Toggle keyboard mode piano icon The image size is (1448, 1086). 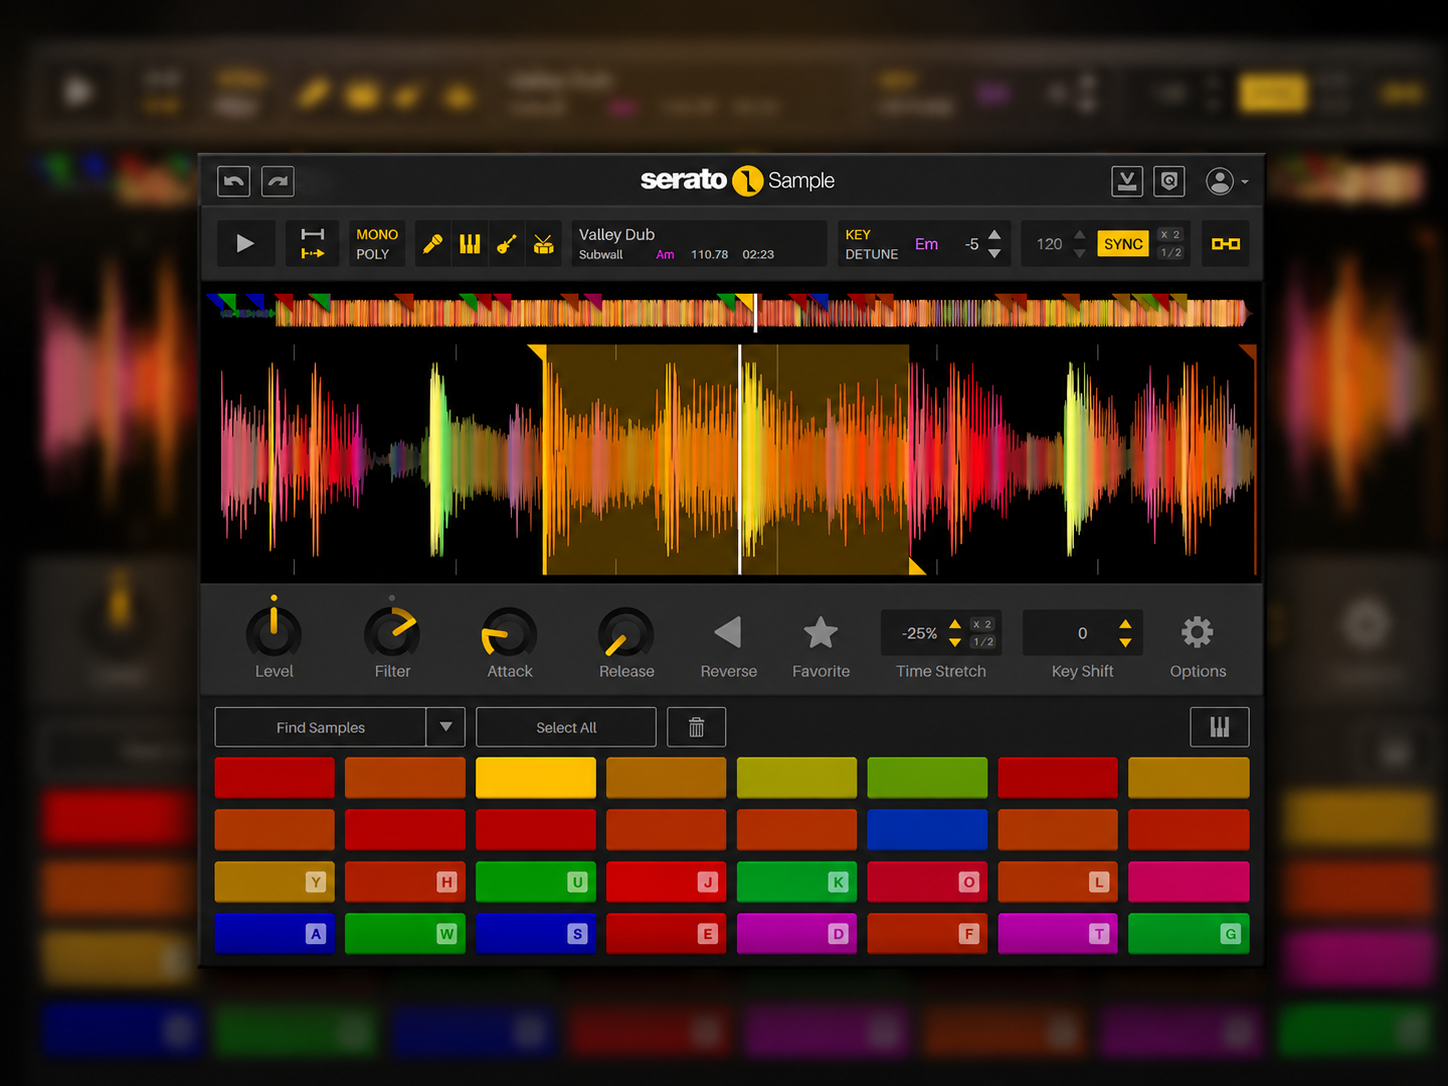tap(1219, 727)
